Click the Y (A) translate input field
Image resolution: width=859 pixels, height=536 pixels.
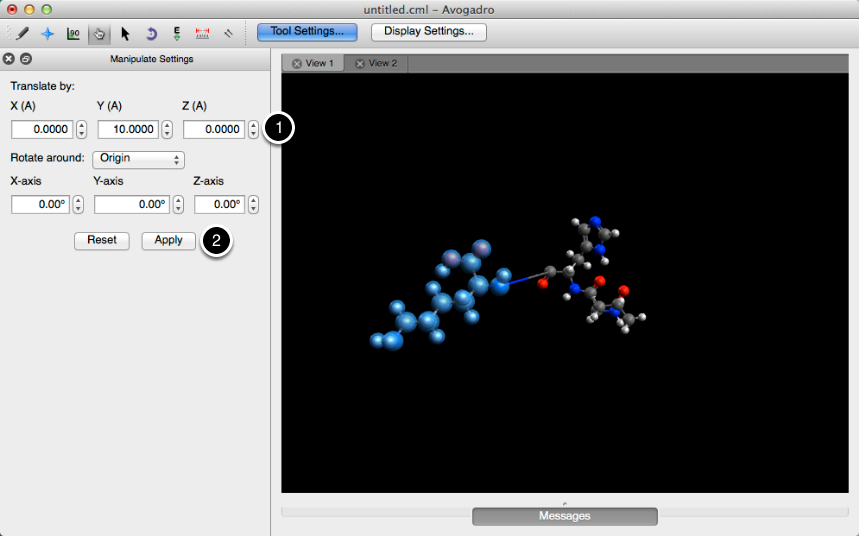coord(128,129)
